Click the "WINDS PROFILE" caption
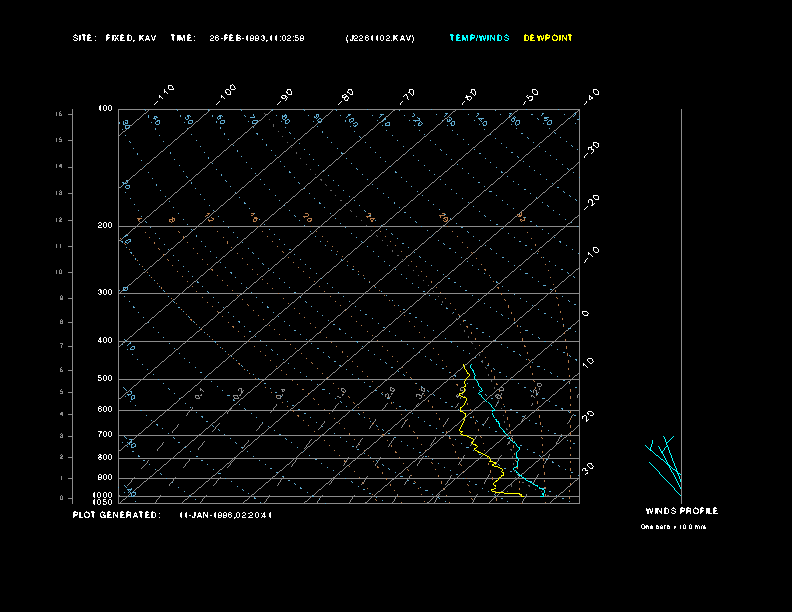This screenshot has width=792, height=612. pyautogui.click(x=681, y=511)
